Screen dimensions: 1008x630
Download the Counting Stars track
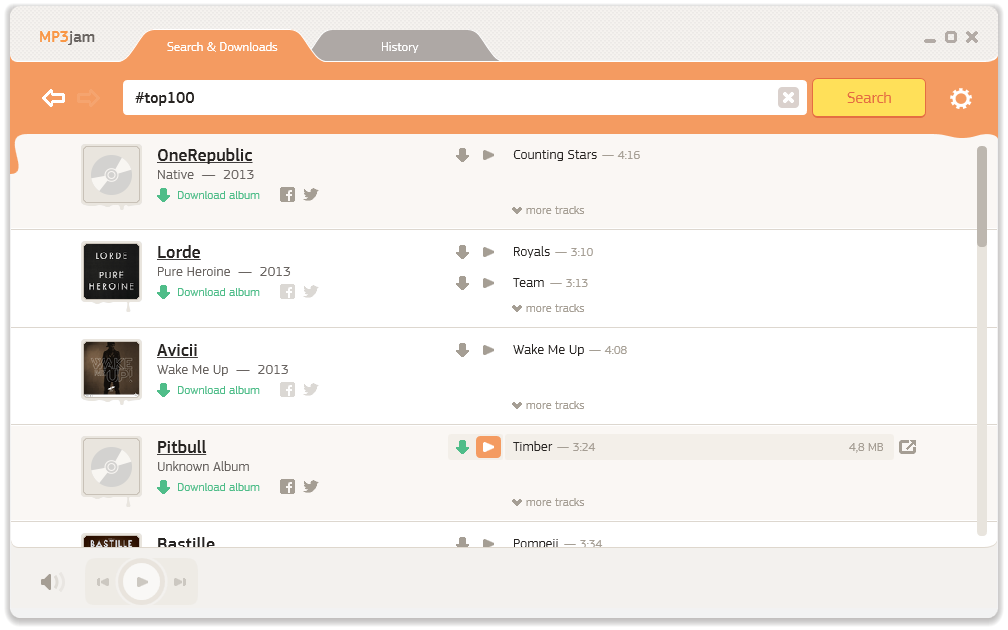(x=462, y=155)
